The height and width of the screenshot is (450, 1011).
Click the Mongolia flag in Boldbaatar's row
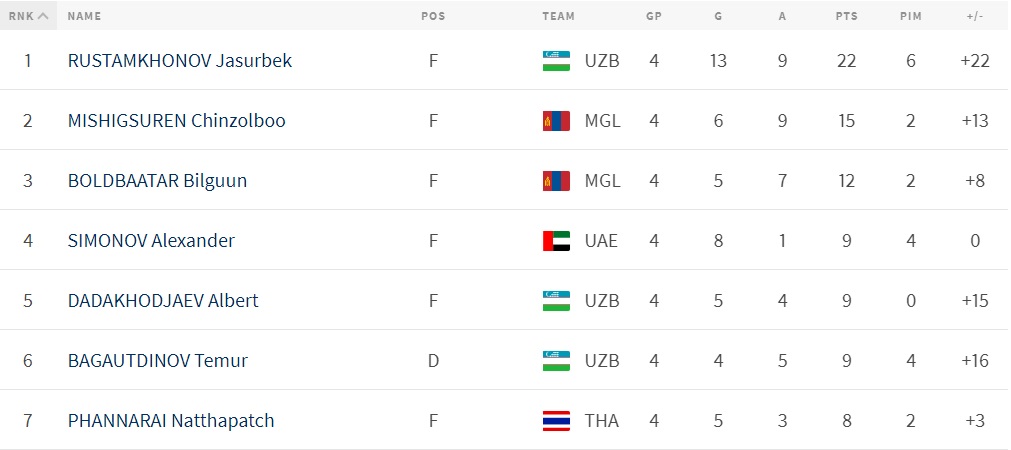(x=556, y=181)
